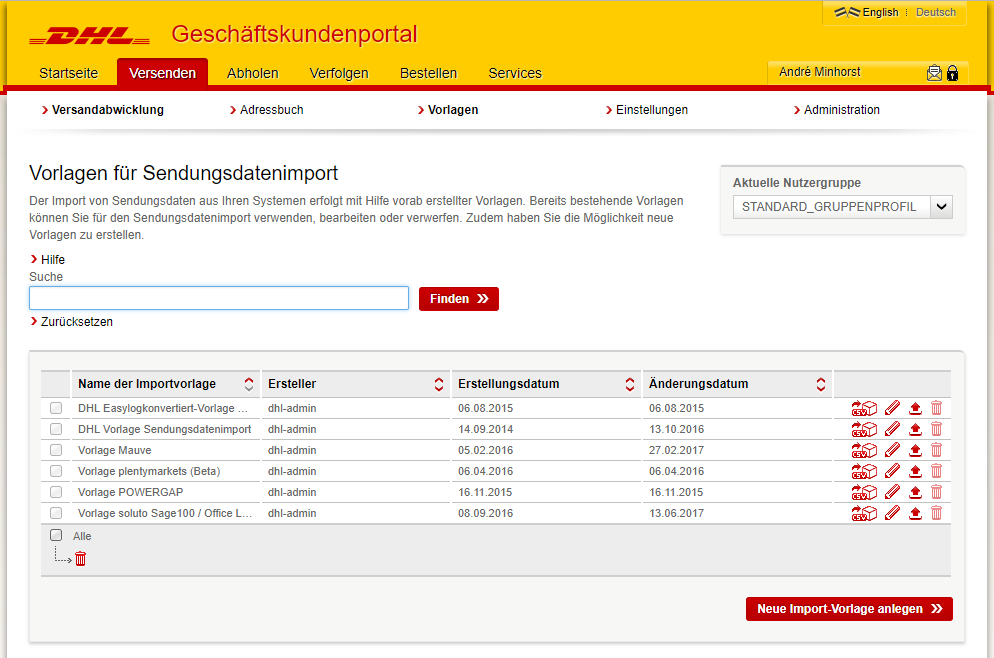Sort by Name der Importvorlage column
This screenshot has height=658, width=994.
(248, 384)
